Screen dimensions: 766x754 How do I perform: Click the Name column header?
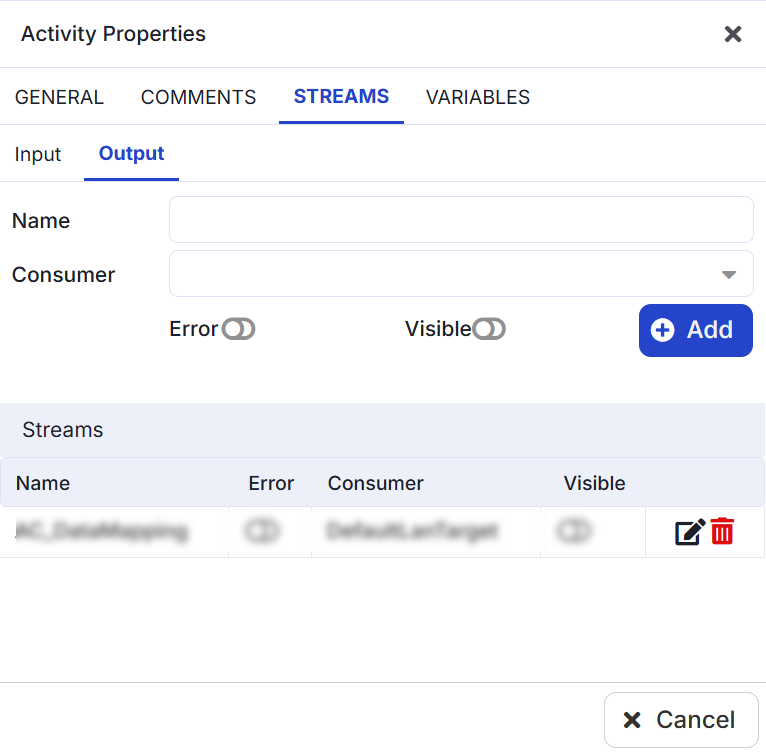point(43,483)
